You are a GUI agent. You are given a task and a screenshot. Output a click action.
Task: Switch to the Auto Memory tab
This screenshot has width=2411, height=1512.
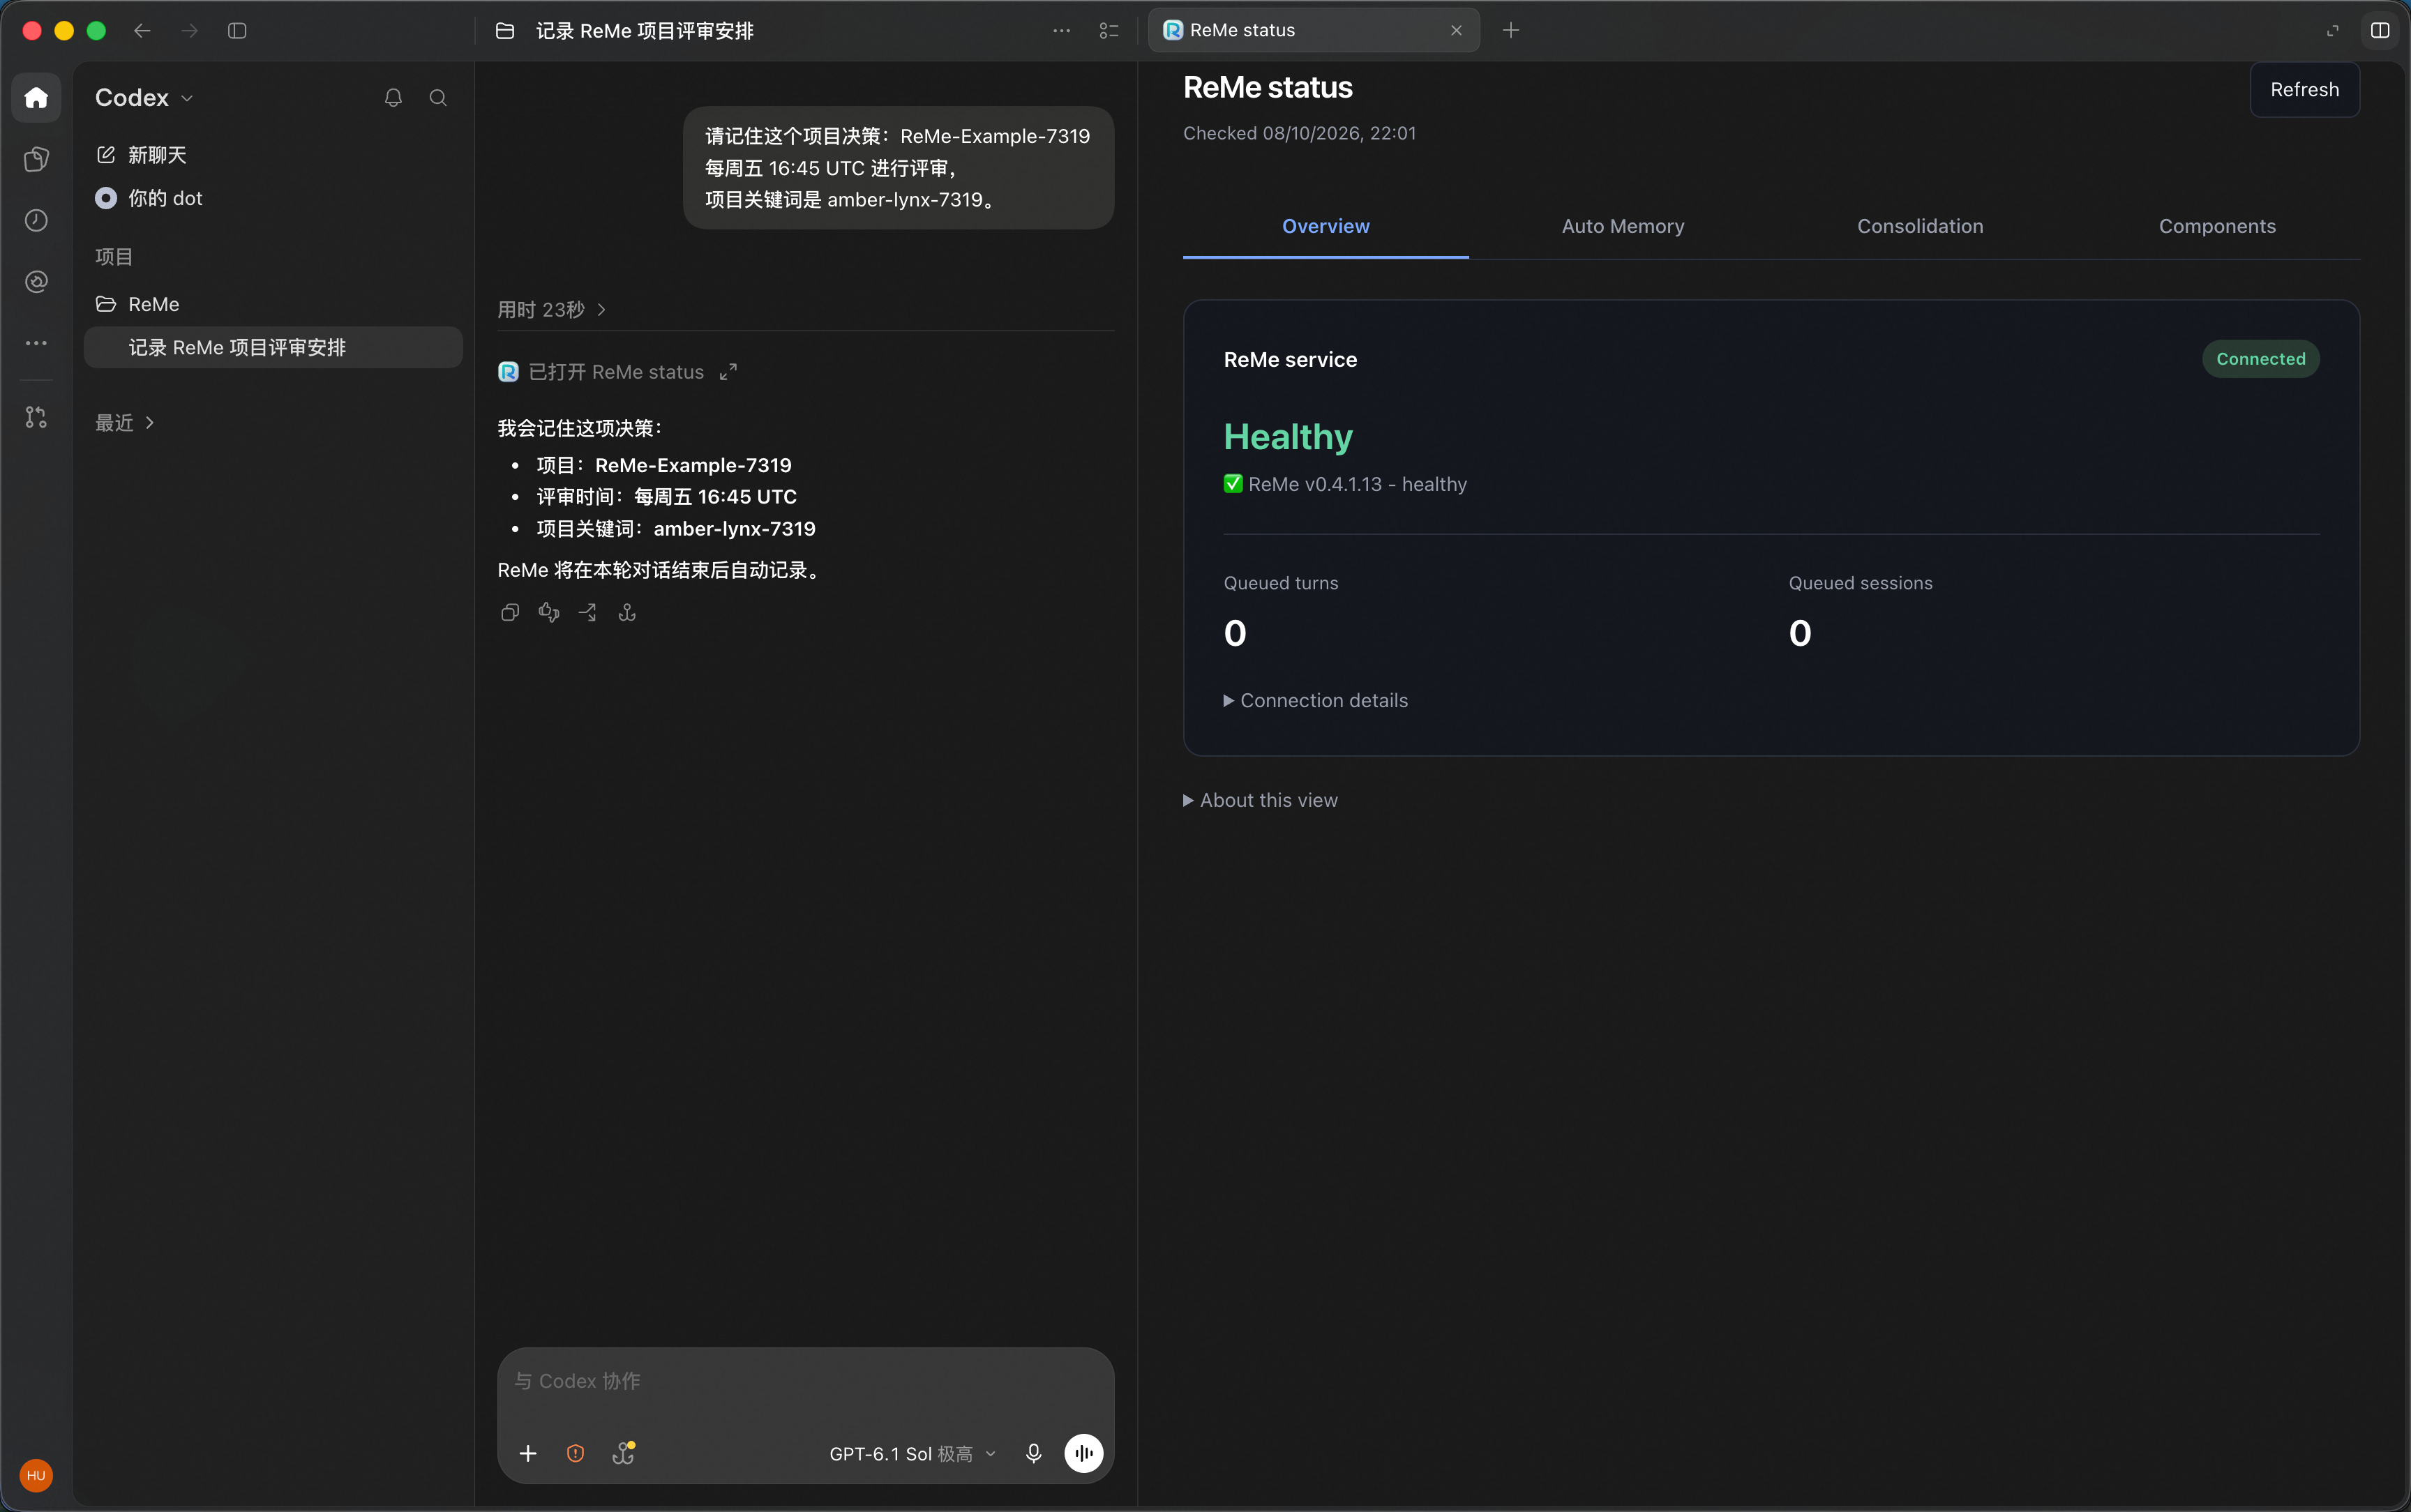(x=1622, y=226)
